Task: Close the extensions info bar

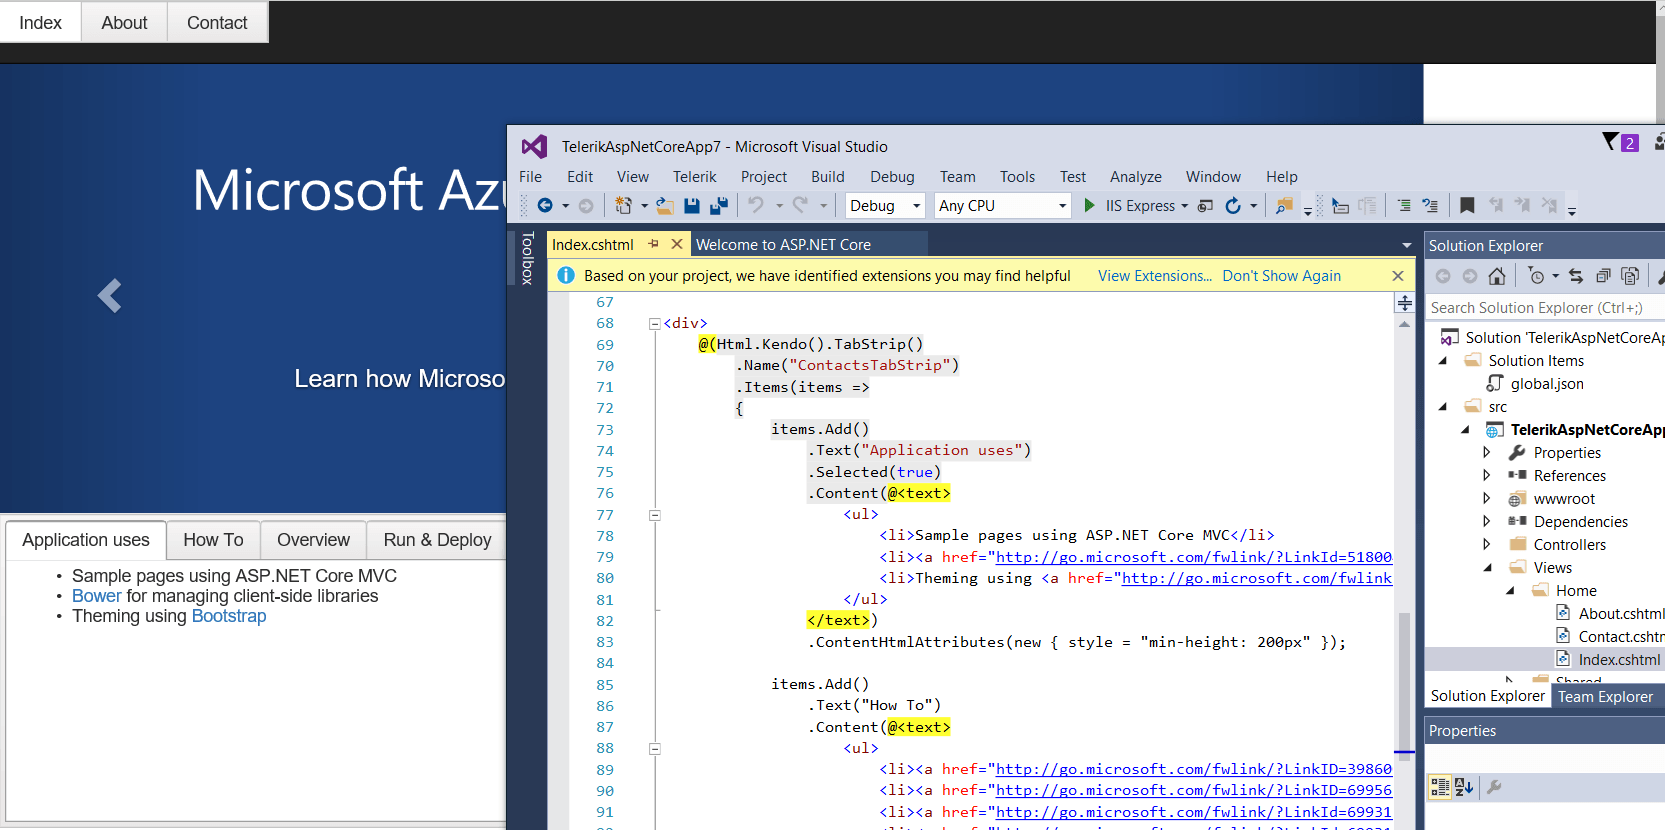Action: [1398, 276]
